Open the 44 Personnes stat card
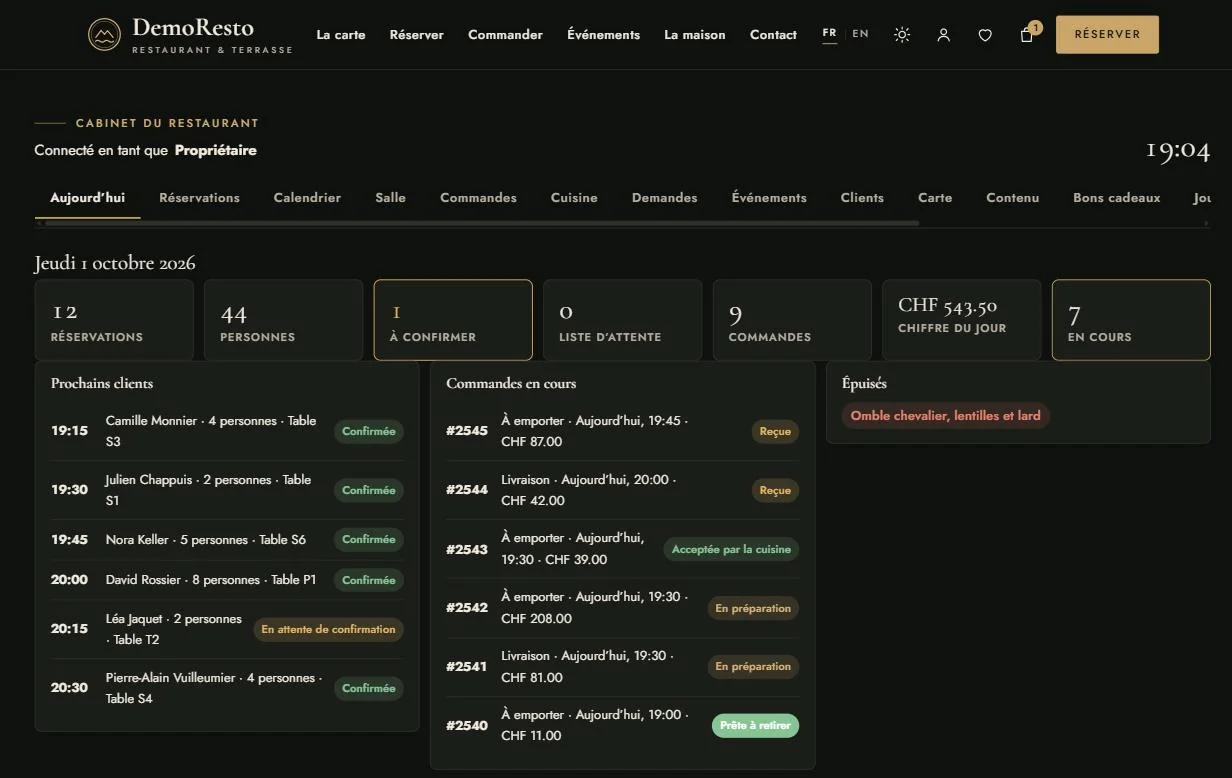 [x=283, y=320]
